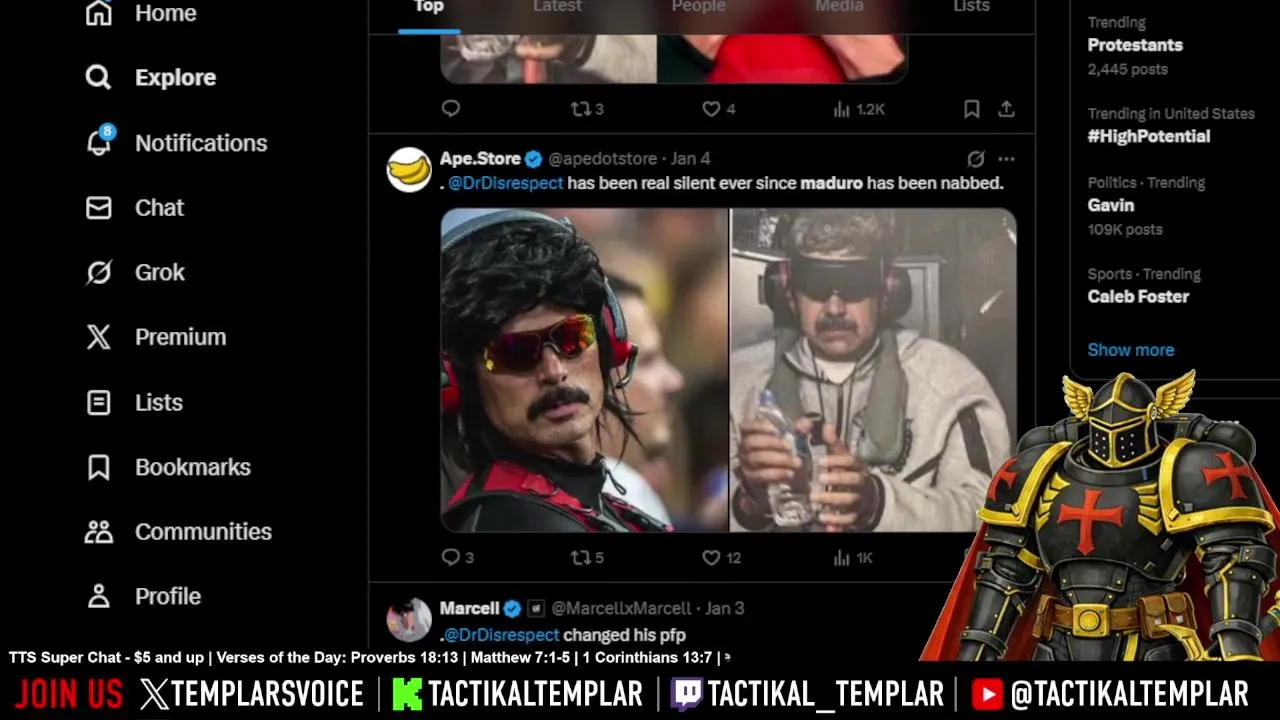View Ape.Store post analytics 1K
This screenshot has width=1280, height=720.
(853, 558)
